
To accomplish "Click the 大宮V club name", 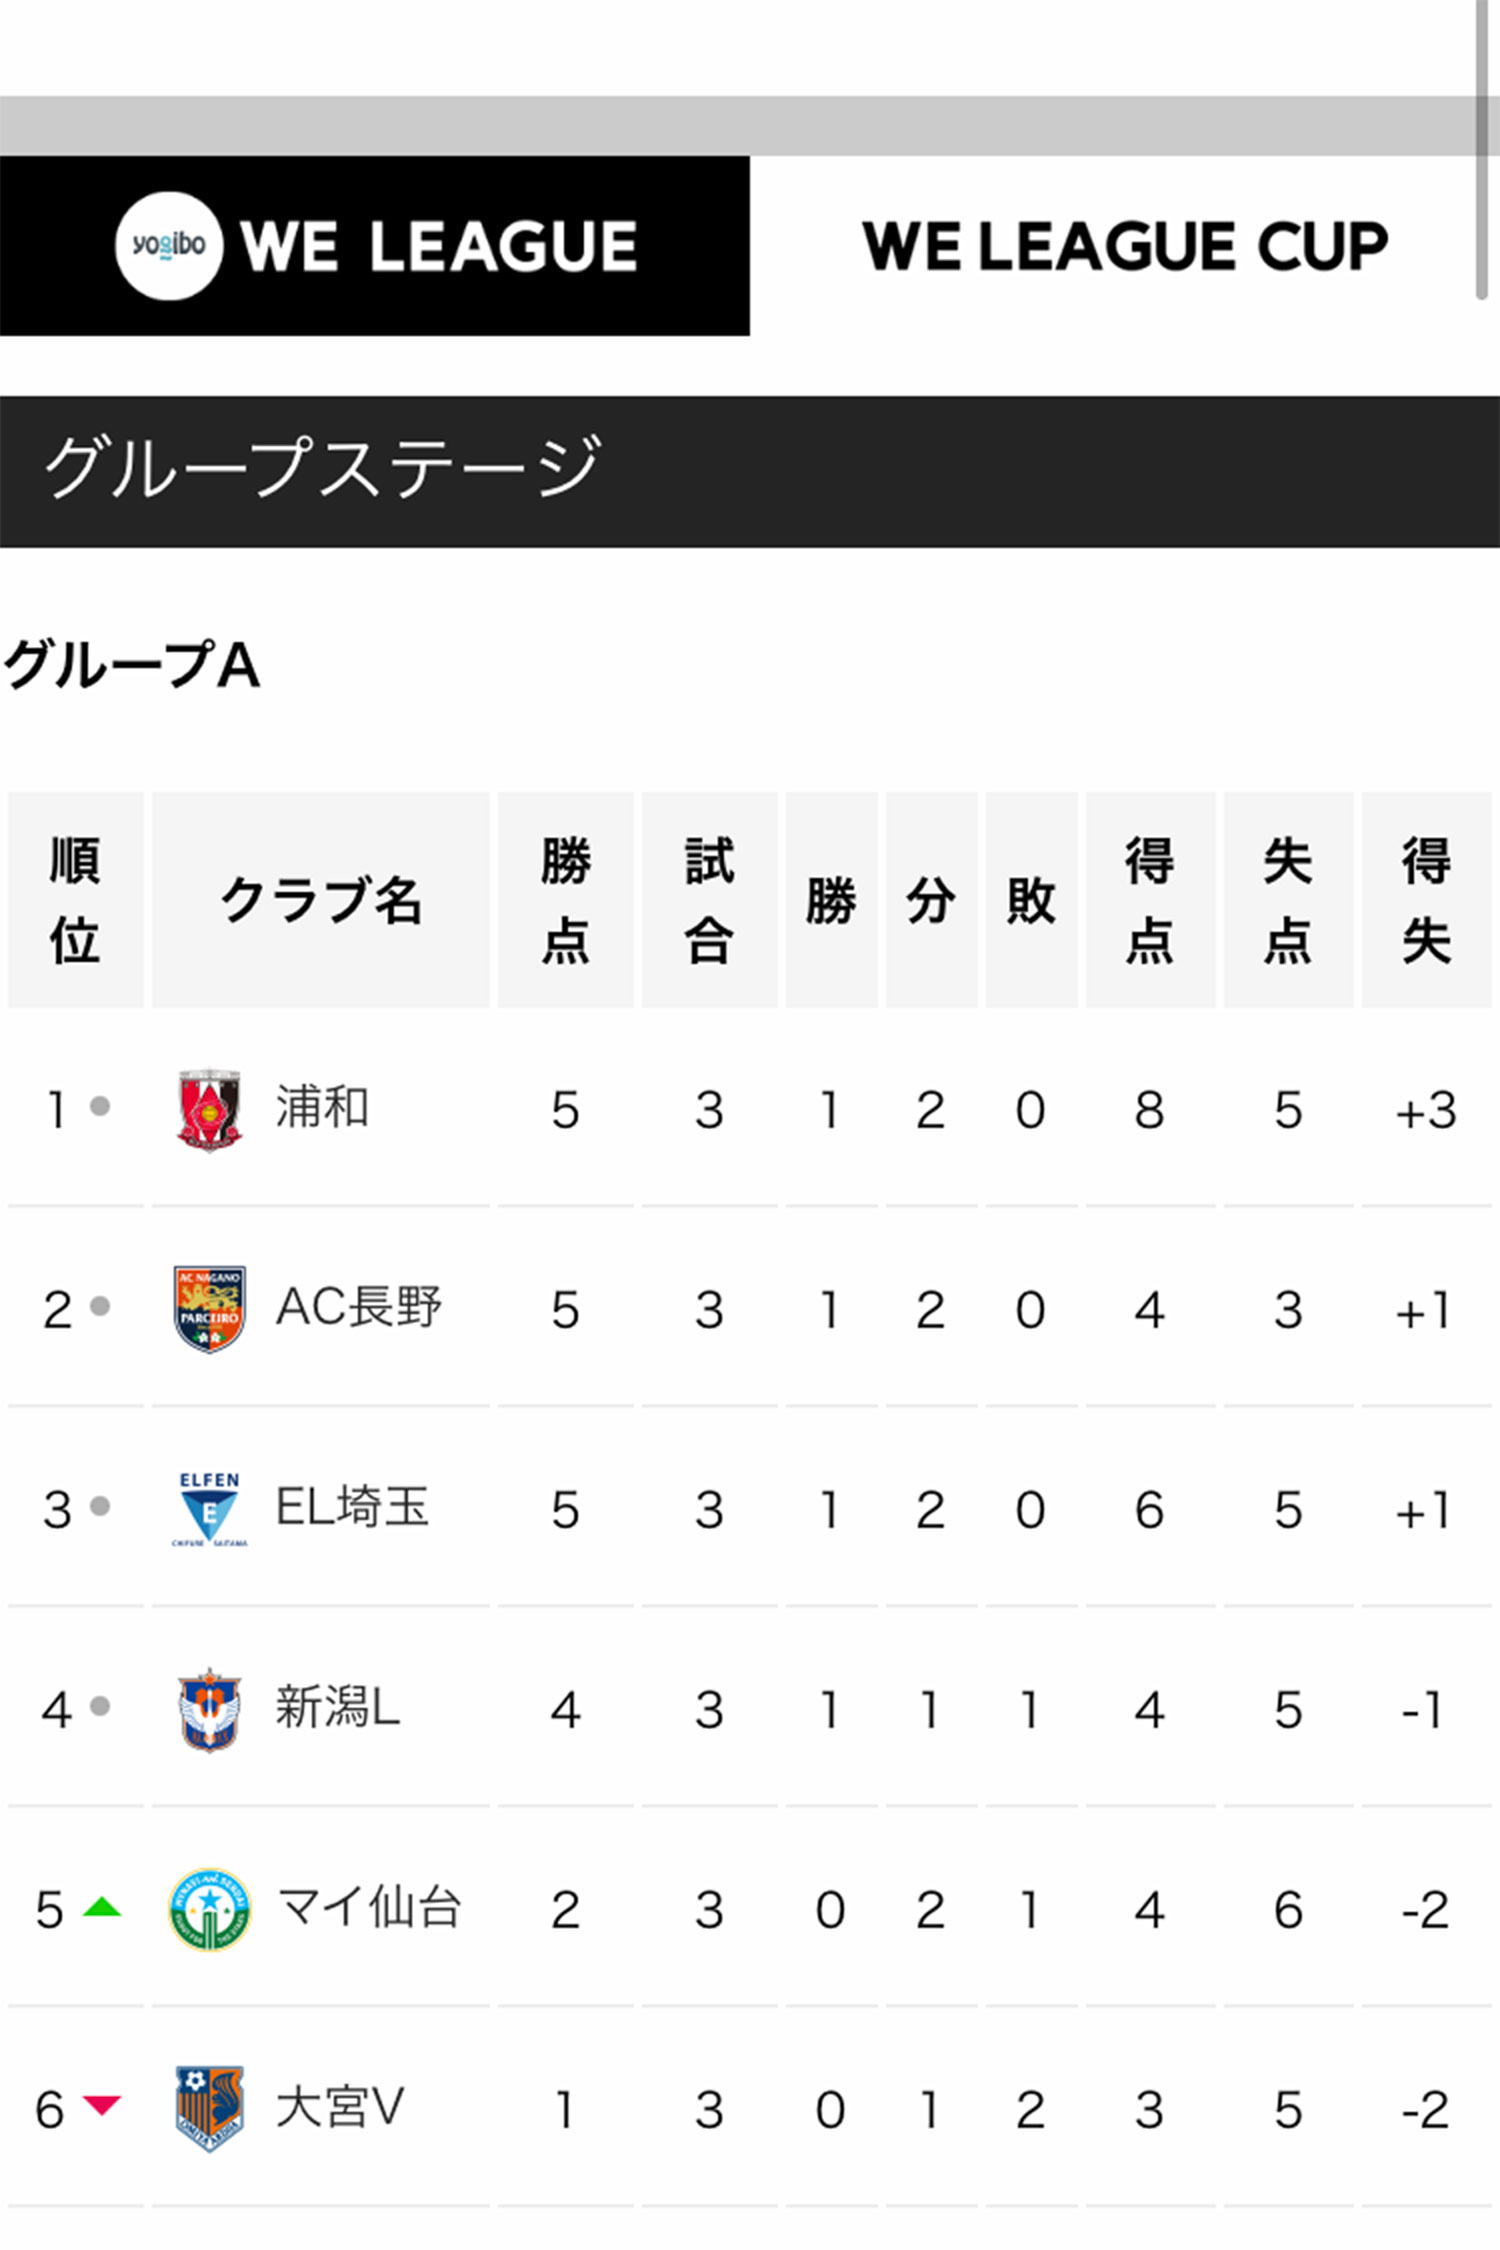I will click(x=340, y=2107).
